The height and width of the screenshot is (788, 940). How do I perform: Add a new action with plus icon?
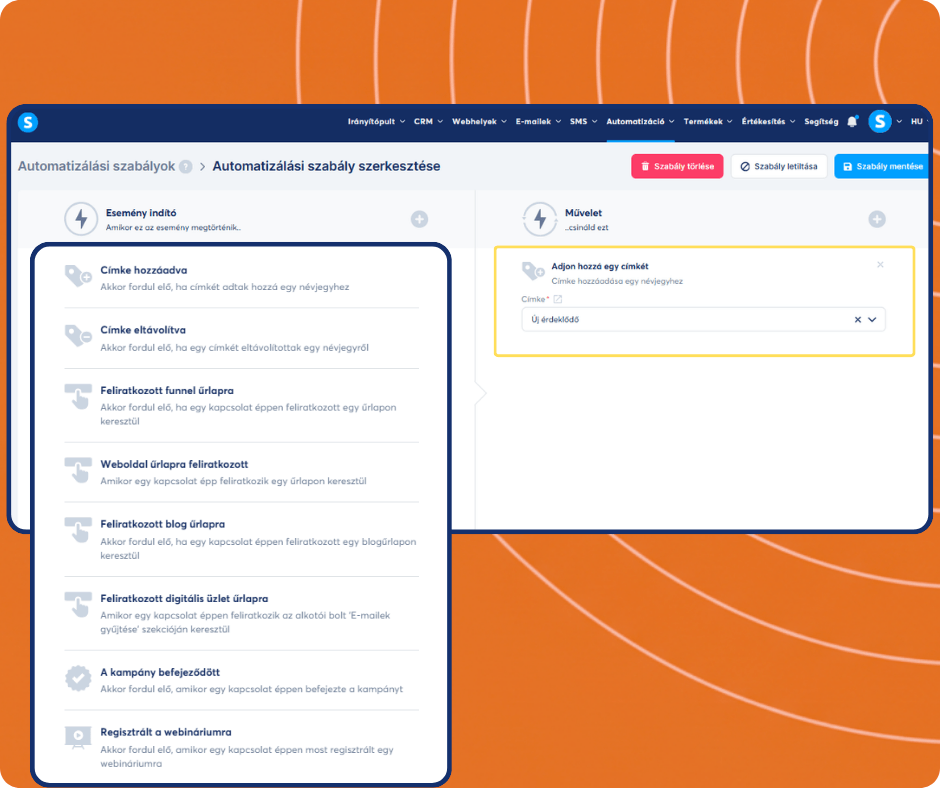point(877,219)
